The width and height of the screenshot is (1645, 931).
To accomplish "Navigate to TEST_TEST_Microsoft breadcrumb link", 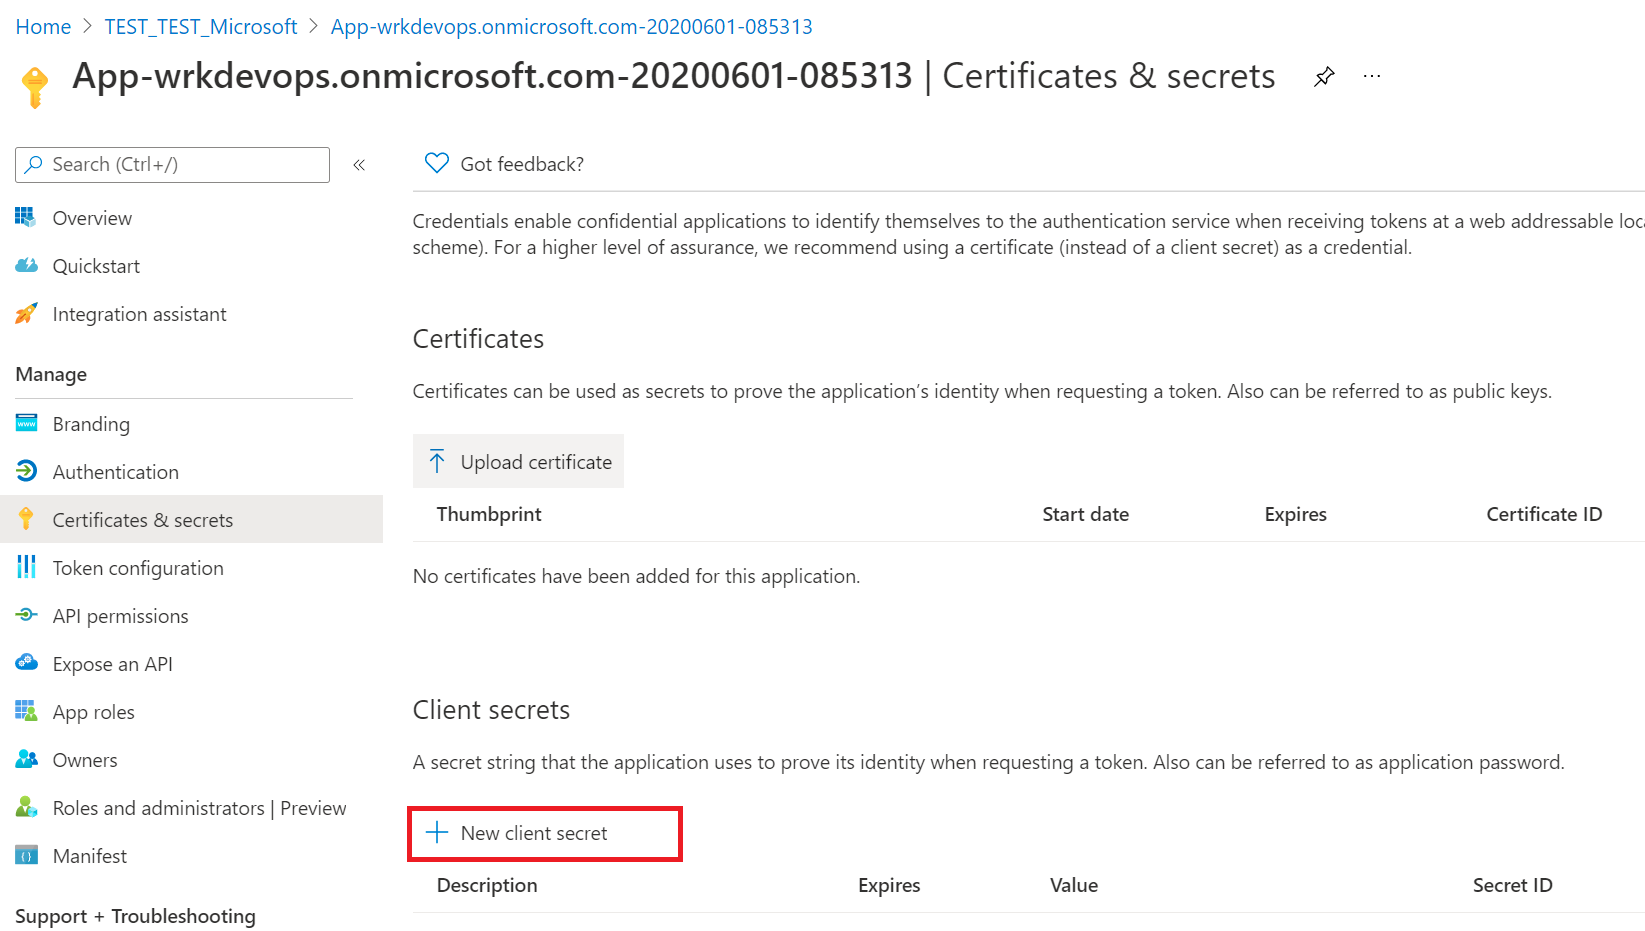I will (x=200, y=26).
